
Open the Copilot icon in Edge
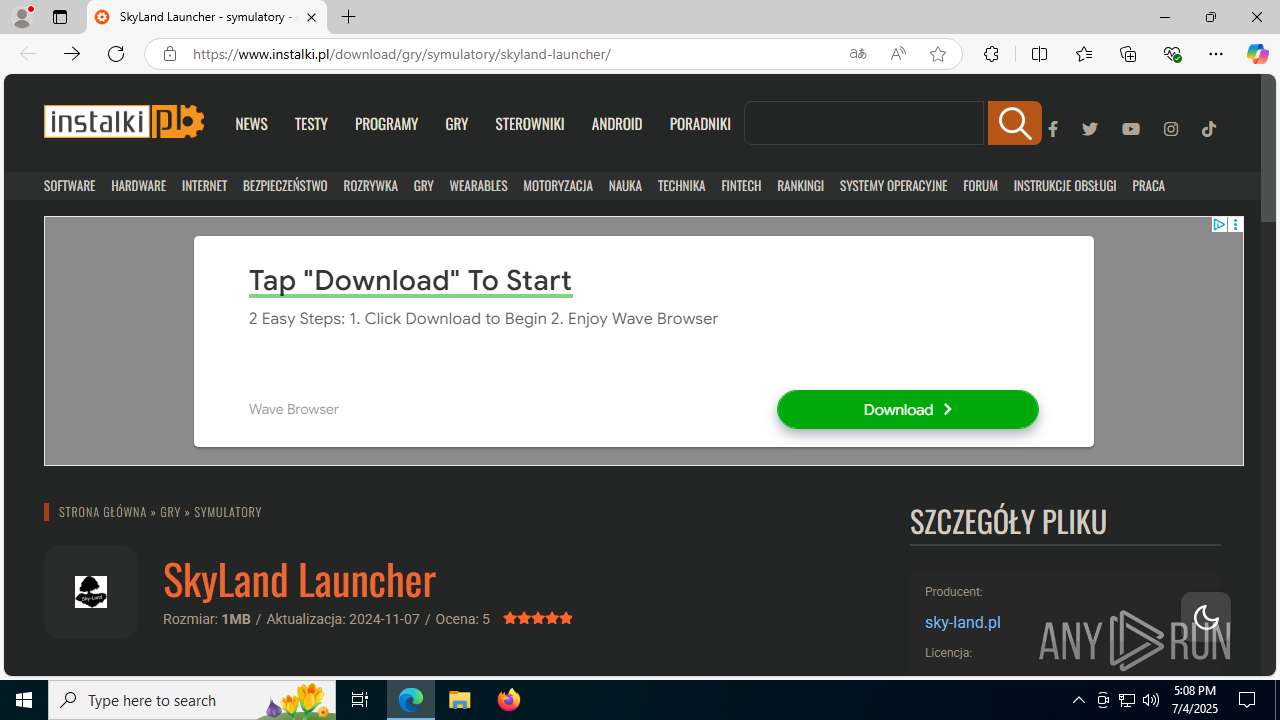[x=1257, y=54]
